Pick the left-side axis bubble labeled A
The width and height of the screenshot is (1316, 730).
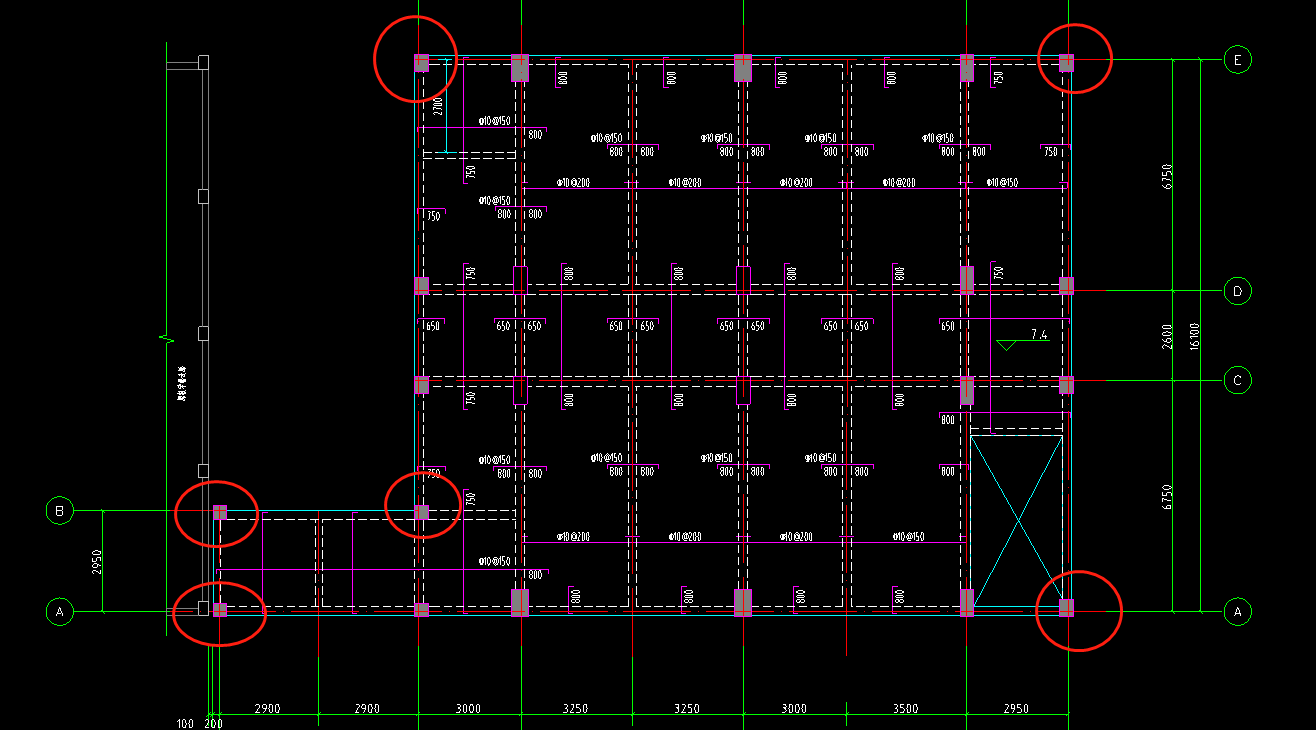click(x=60, y=611)
